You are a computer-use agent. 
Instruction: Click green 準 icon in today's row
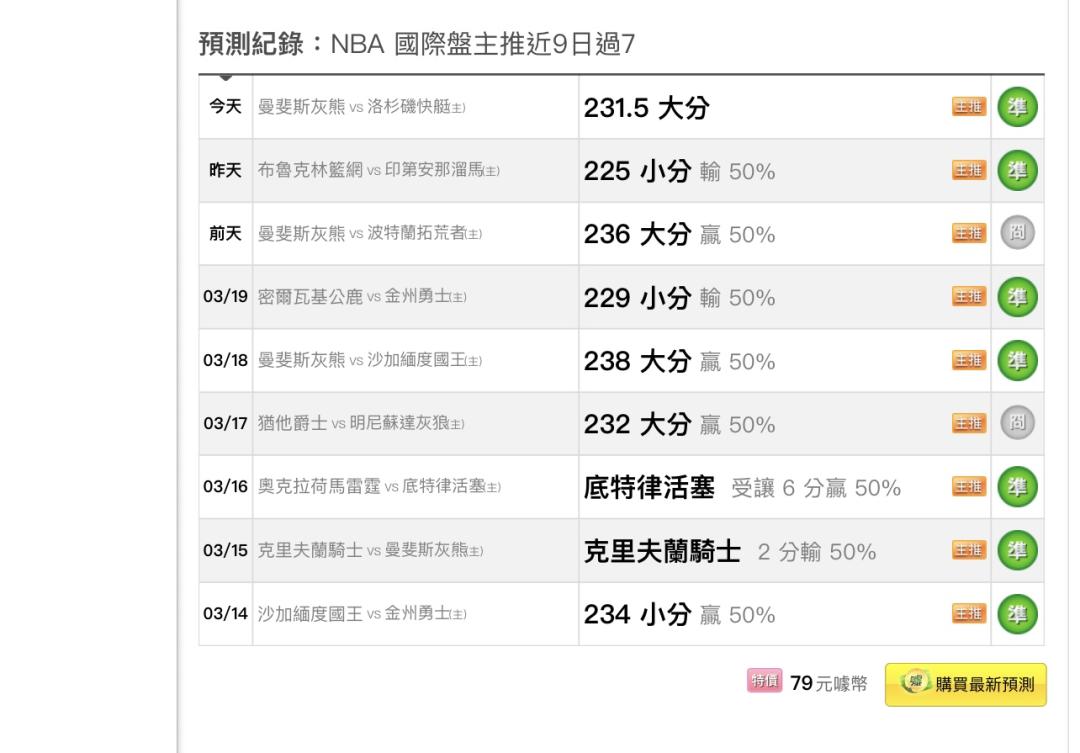1017,107
